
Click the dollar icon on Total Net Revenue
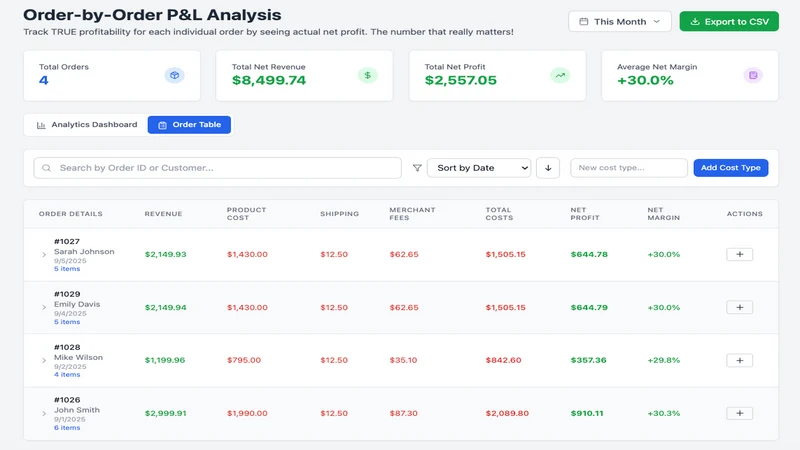pos(367,76)
